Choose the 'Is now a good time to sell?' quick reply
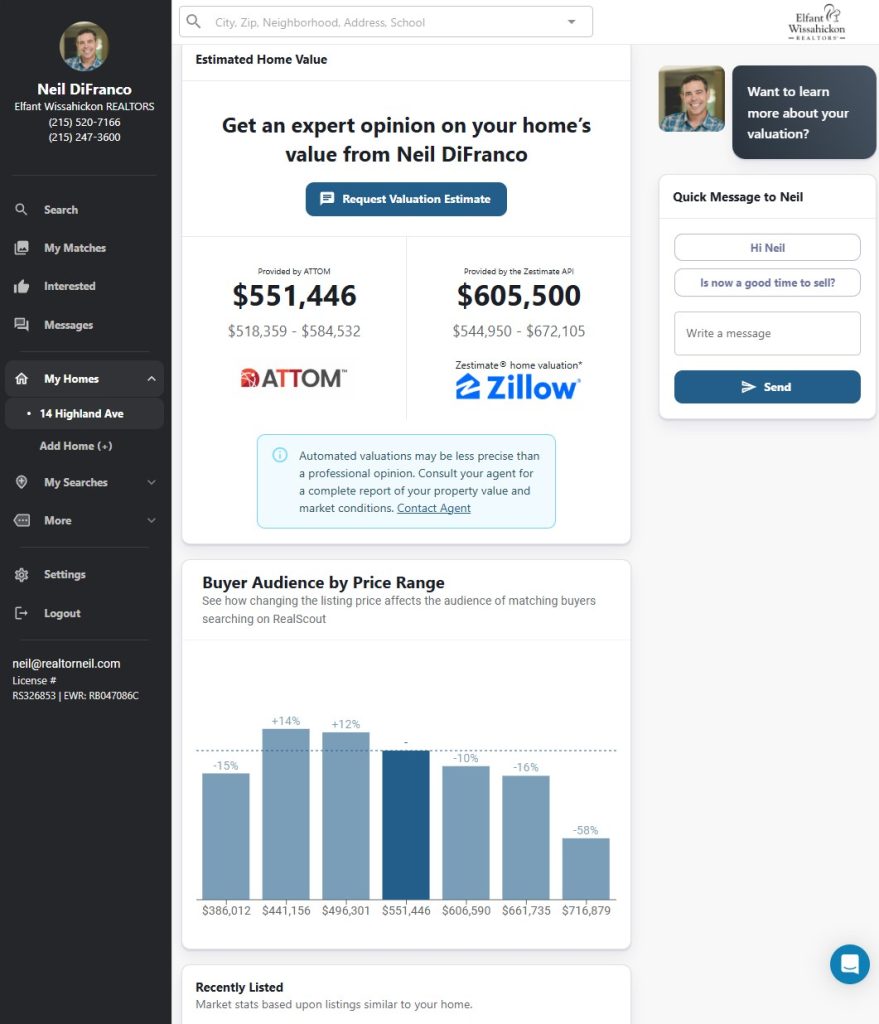879x1024 pixels. 767,283
